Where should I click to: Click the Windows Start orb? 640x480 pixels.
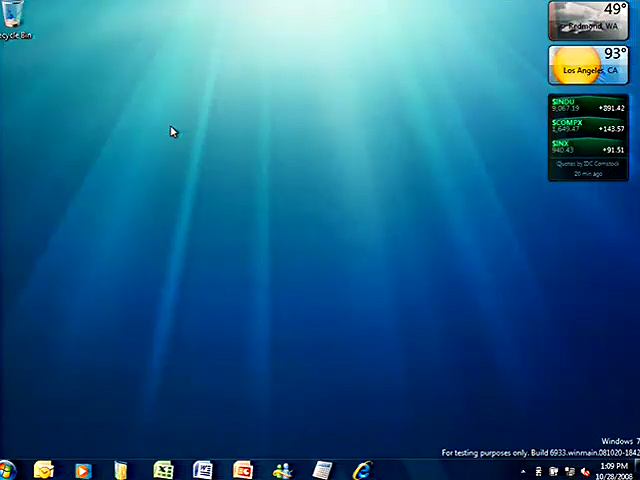(8, 469)
